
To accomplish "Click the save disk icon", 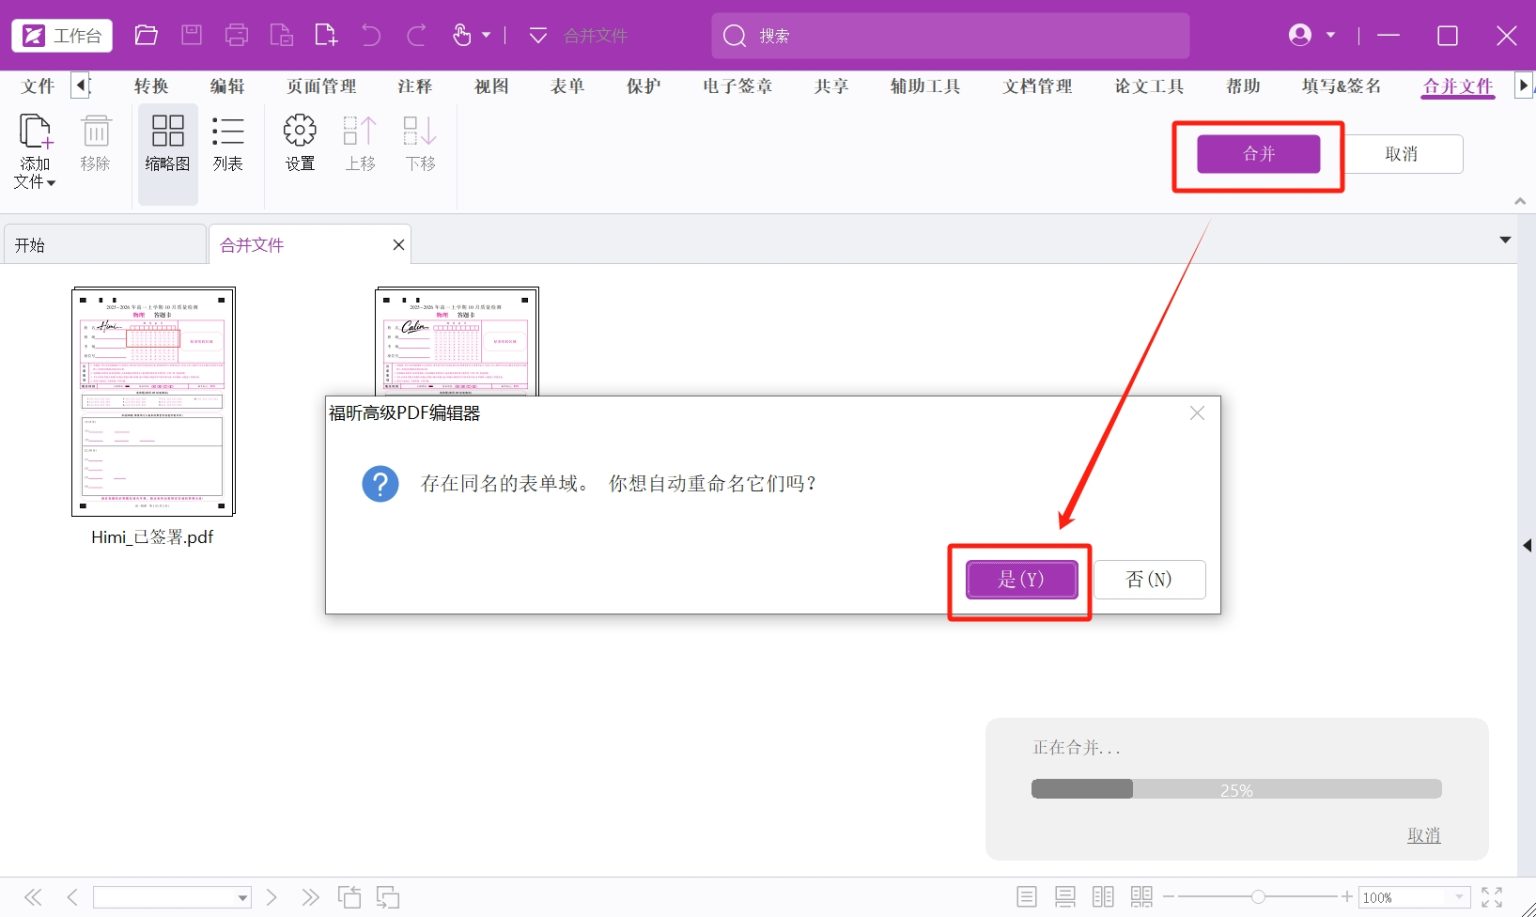I will tap(191, 36).
